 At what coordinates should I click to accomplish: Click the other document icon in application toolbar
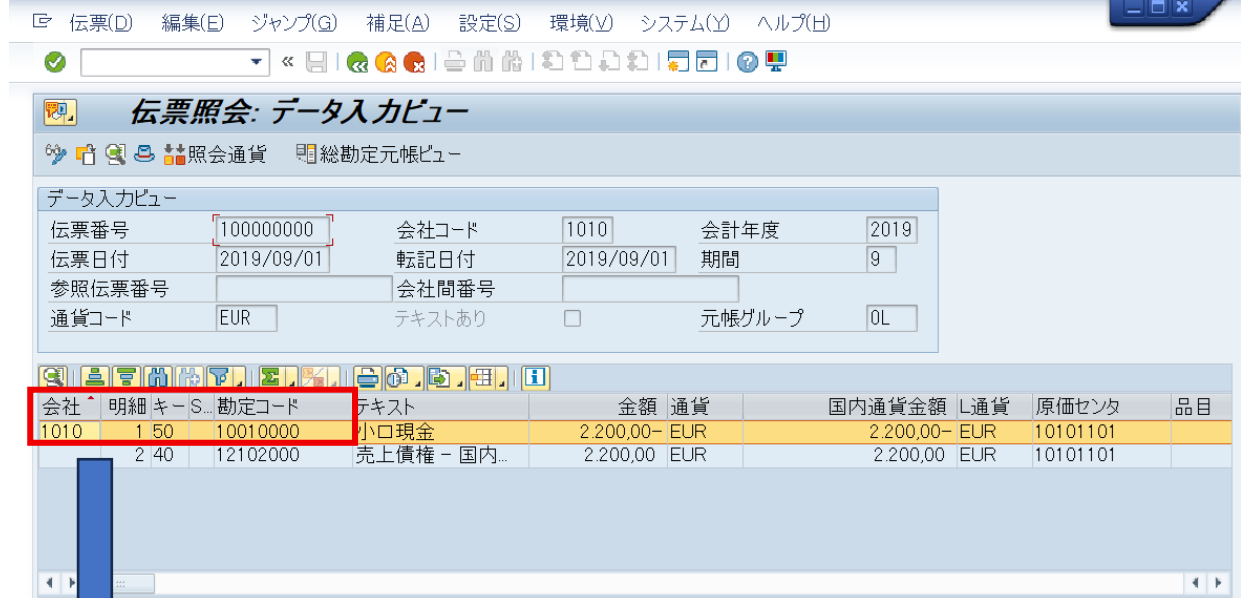coord(85,154)
